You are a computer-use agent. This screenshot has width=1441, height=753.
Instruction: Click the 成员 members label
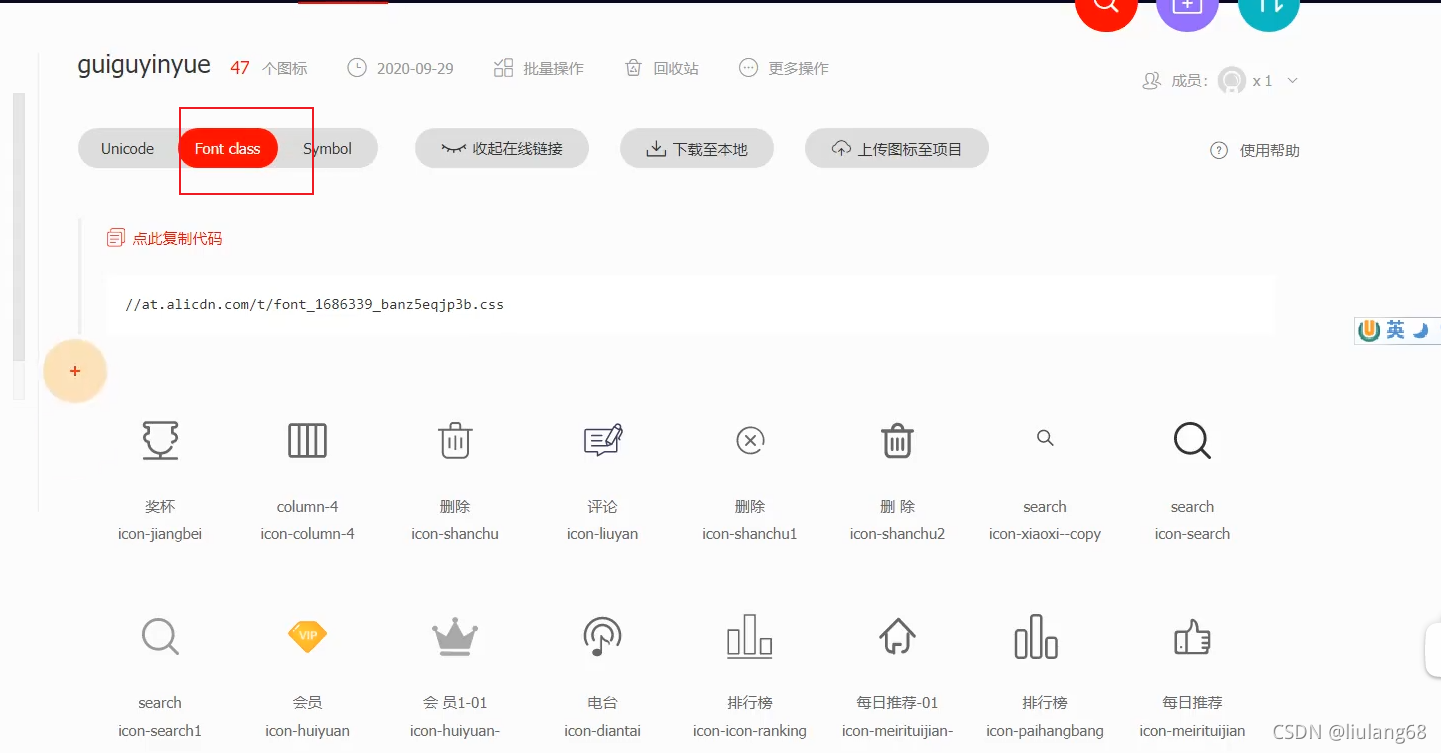1187,81
